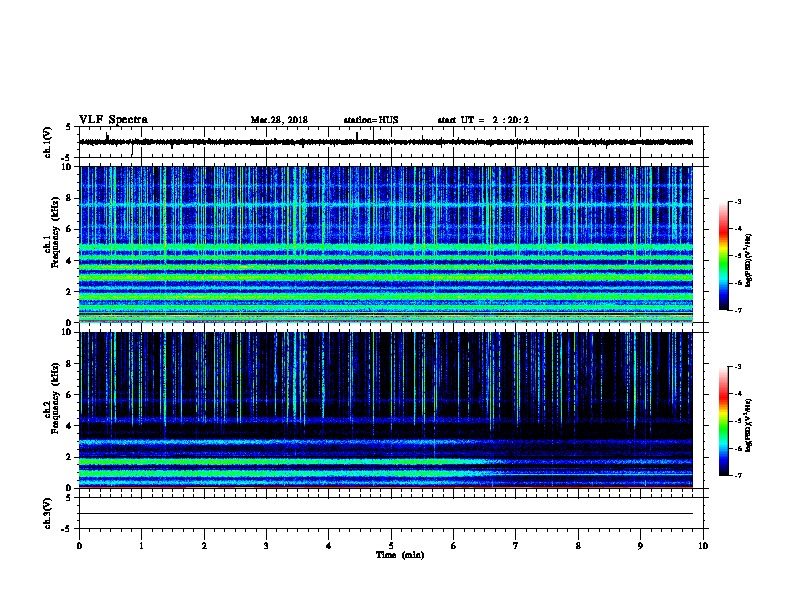The height and width of the screenshot is (612, 792).
Task: Click time axis tick label "2"
Action: click(x=204, y=546)
